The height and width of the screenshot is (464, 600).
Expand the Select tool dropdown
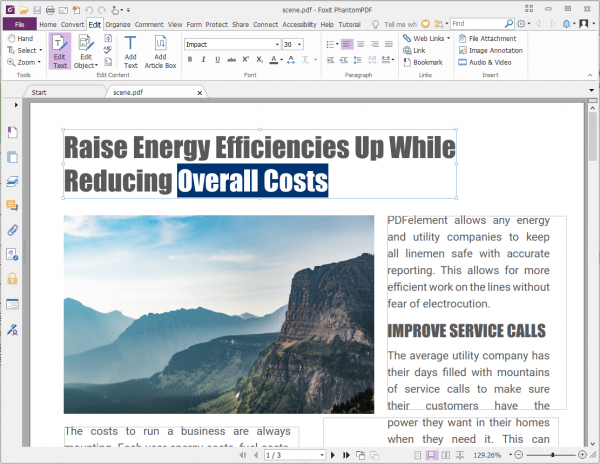[x=41, y=50]
